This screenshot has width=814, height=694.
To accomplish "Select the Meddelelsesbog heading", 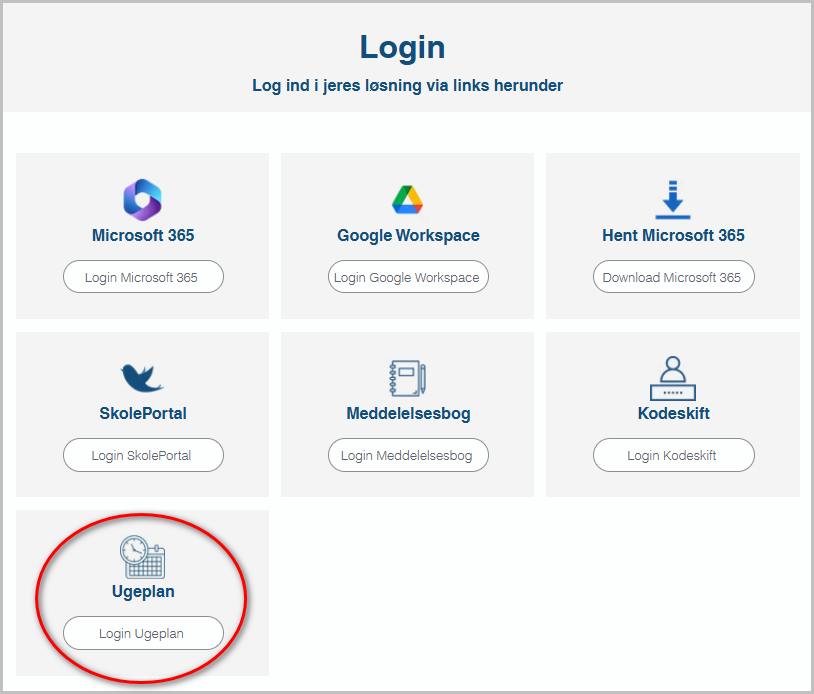I will tap(408, 413).
